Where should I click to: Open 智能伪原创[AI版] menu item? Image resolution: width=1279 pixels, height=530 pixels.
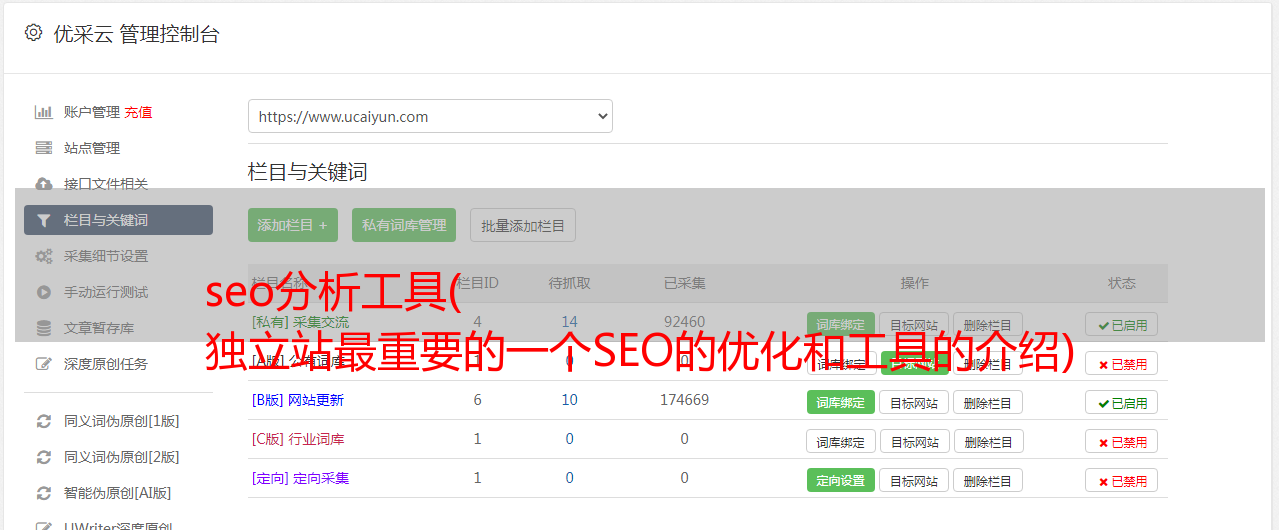[118, 493]
